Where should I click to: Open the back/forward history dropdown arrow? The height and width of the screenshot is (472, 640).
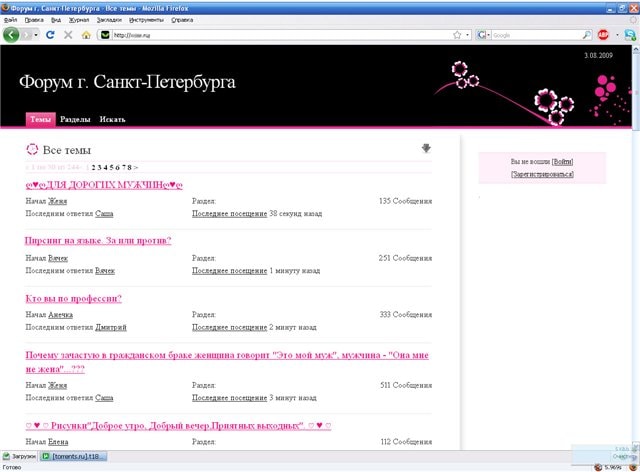[37, 34]
